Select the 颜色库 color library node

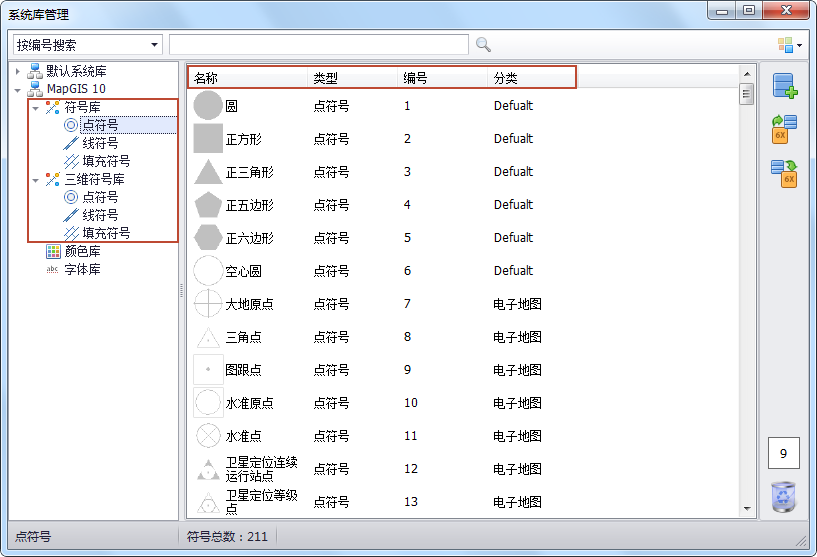click(x=82, y=252)
